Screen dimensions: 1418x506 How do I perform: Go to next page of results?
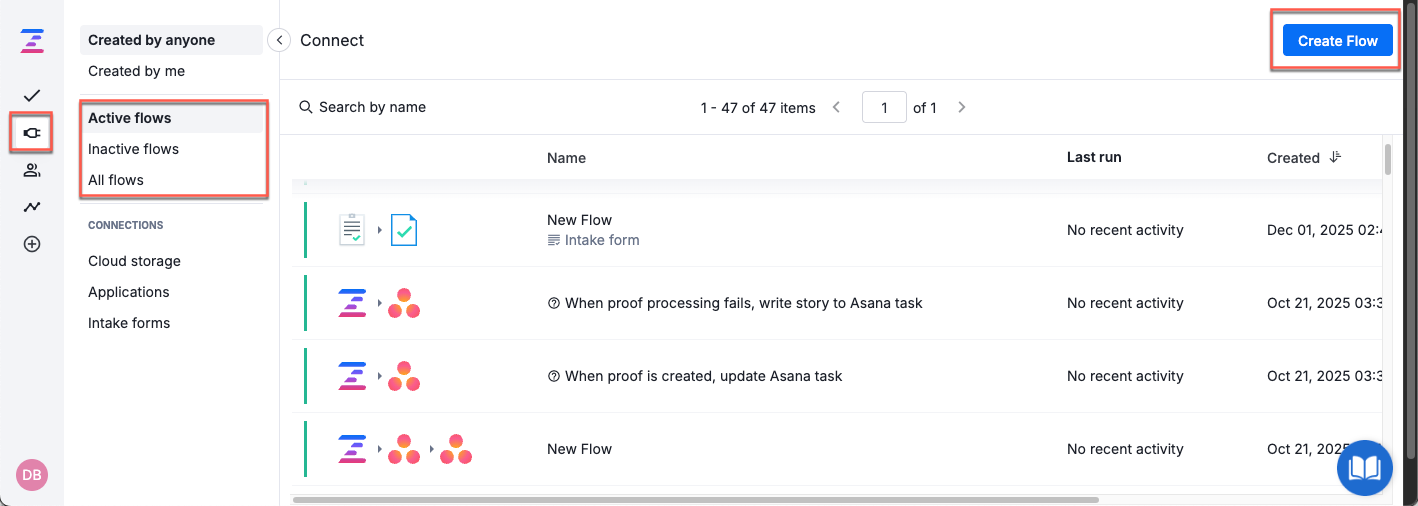click(x=962, y=108)
